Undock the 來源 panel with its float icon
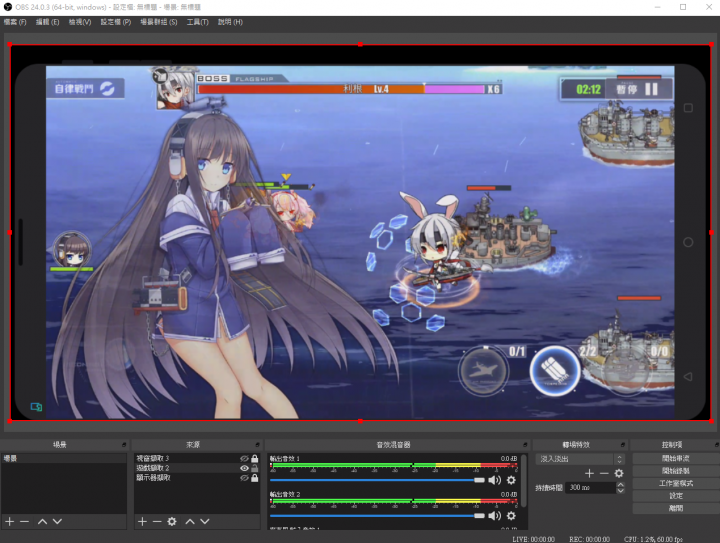This screenshot has height=543, width=720. 257,445
